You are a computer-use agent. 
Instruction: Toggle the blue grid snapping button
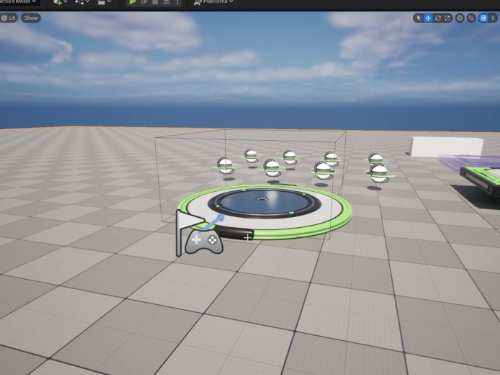[x=483, y=18]
